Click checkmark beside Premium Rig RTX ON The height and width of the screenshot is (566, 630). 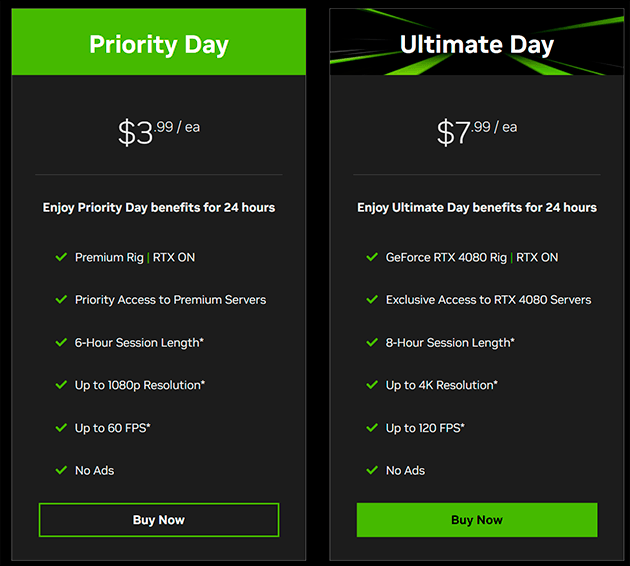click(x=61, y=257)
